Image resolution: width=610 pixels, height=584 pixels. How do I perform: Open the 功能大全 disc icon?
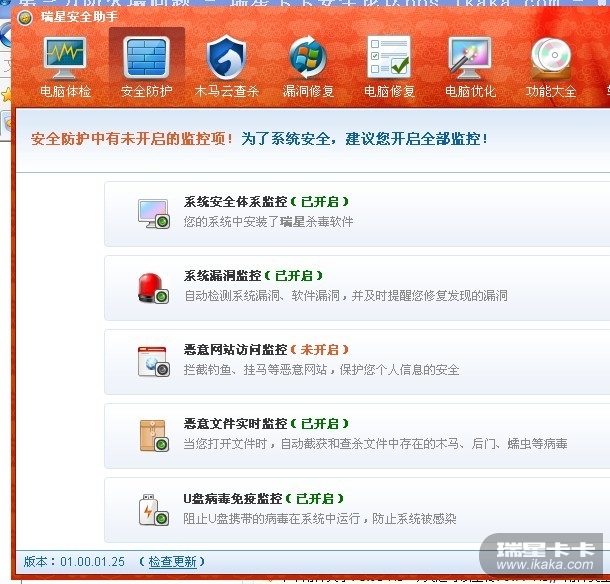551,58
